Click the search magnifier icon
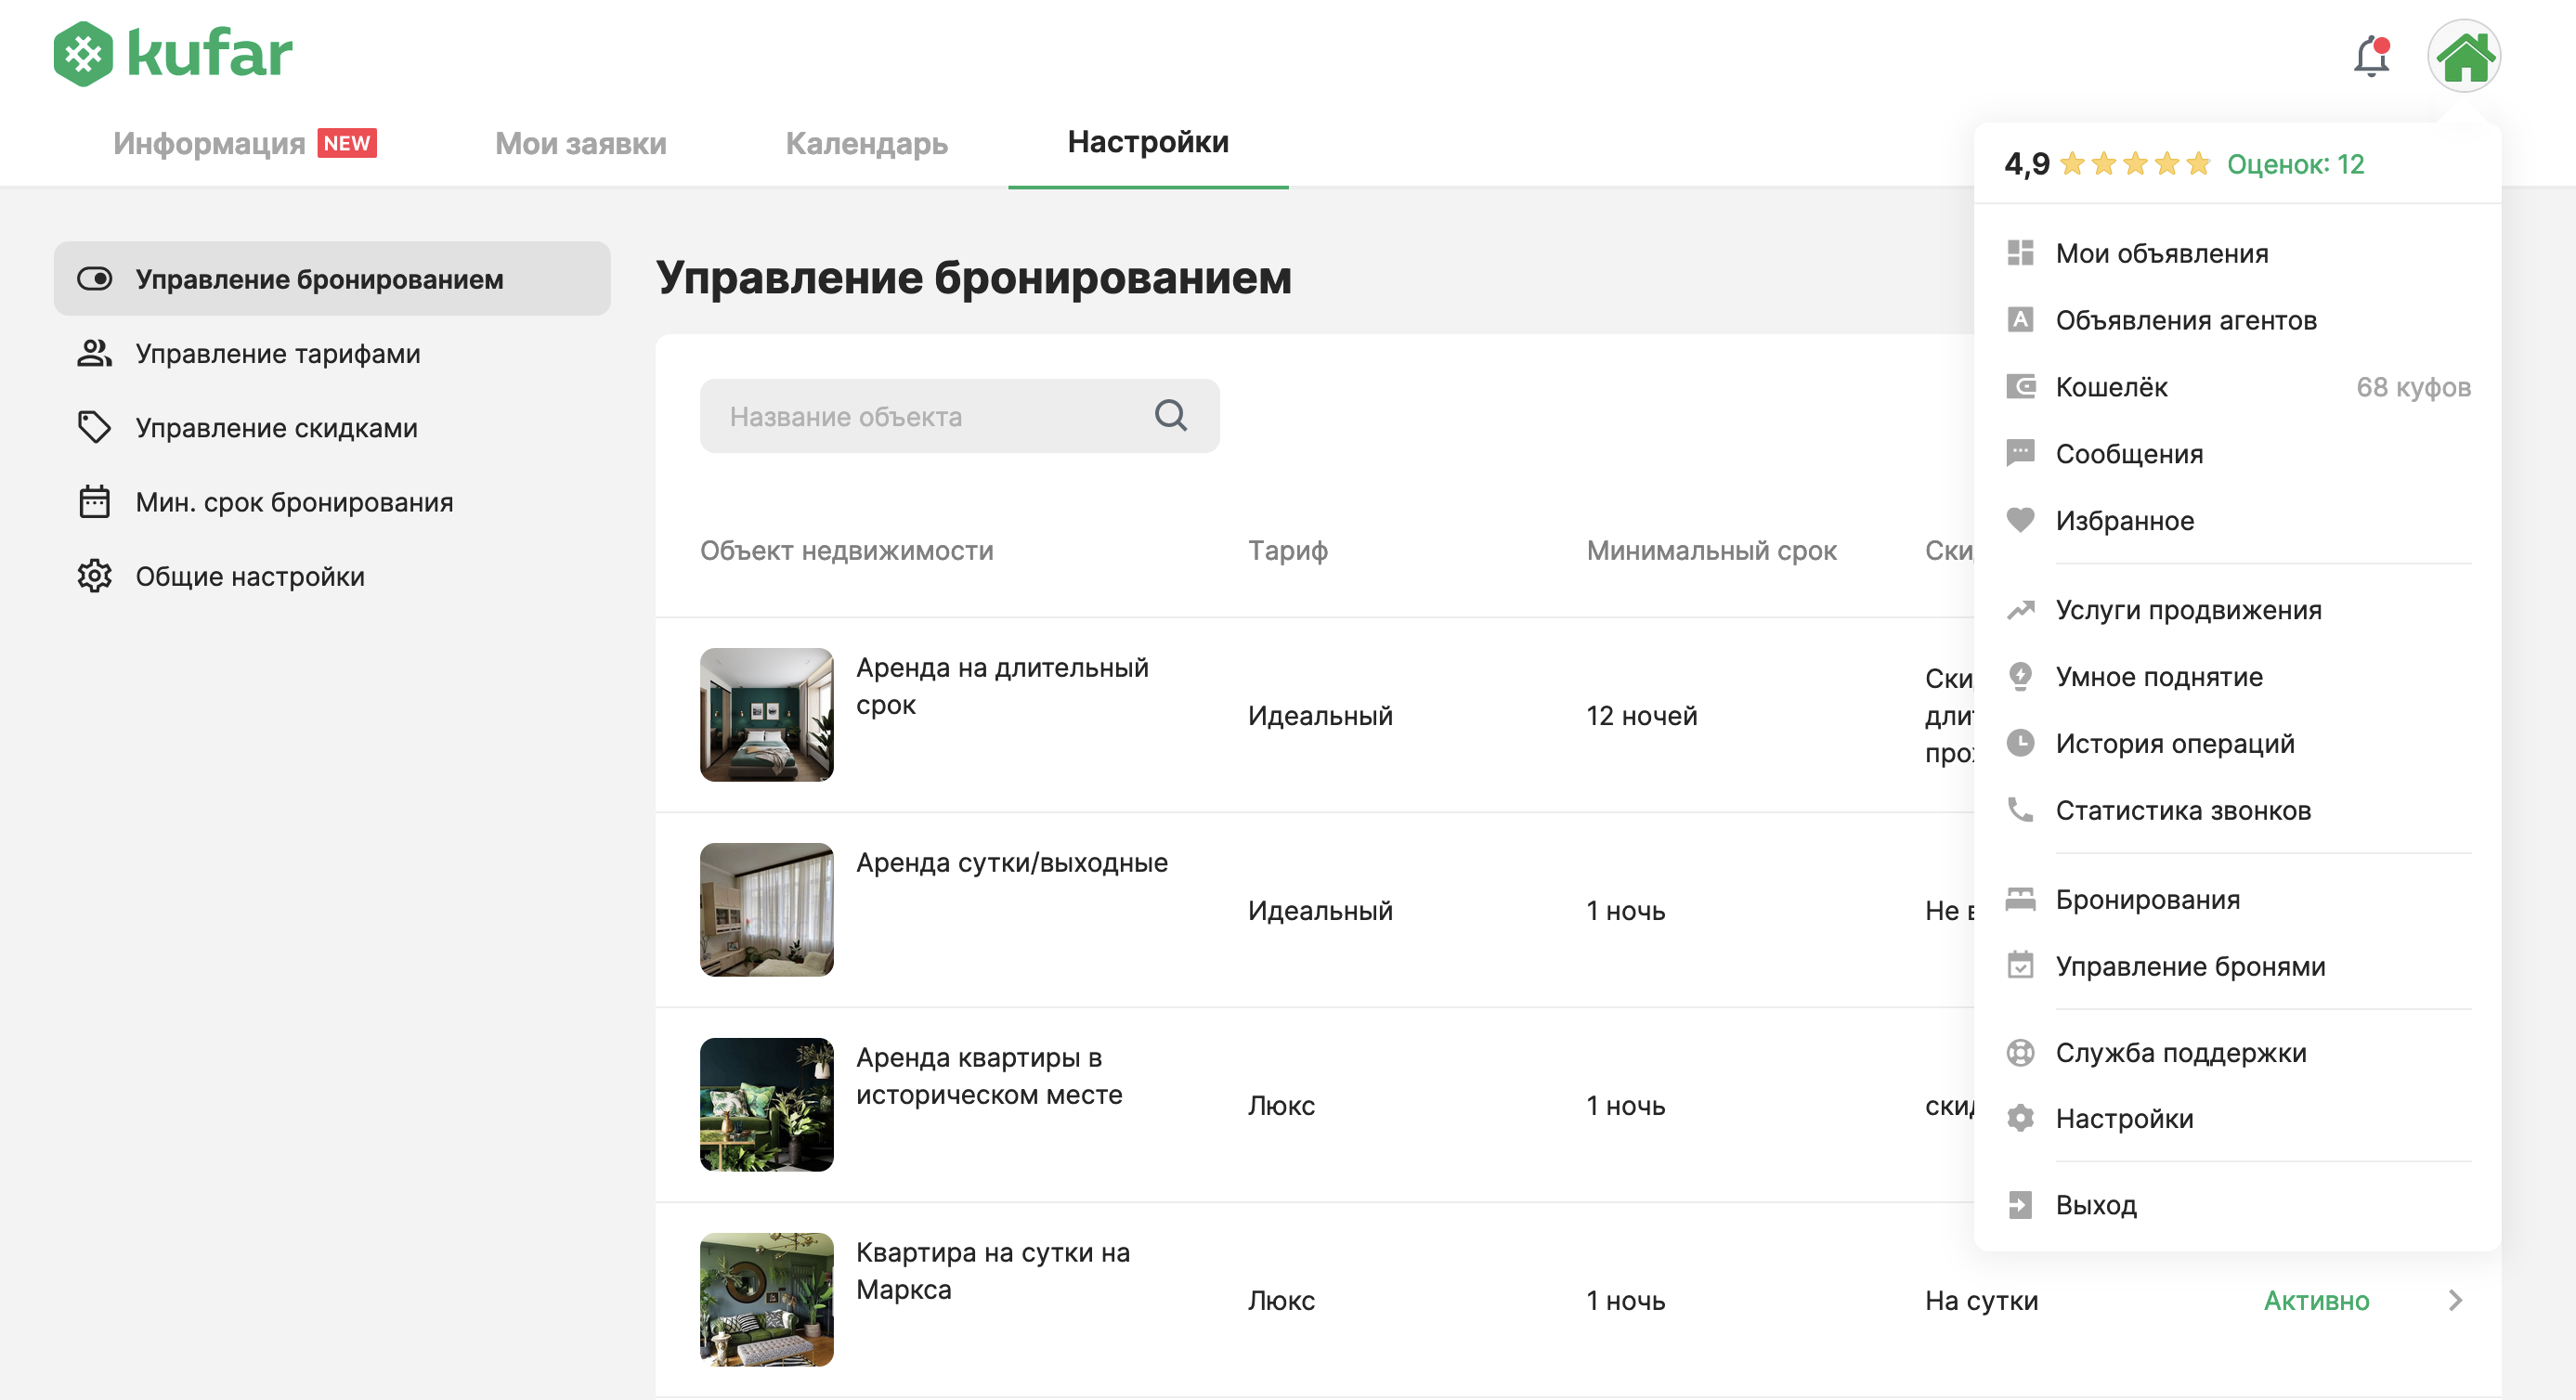Image resolution: width=2576 pixels, height=1400 pixels. tap(1170, 415)
